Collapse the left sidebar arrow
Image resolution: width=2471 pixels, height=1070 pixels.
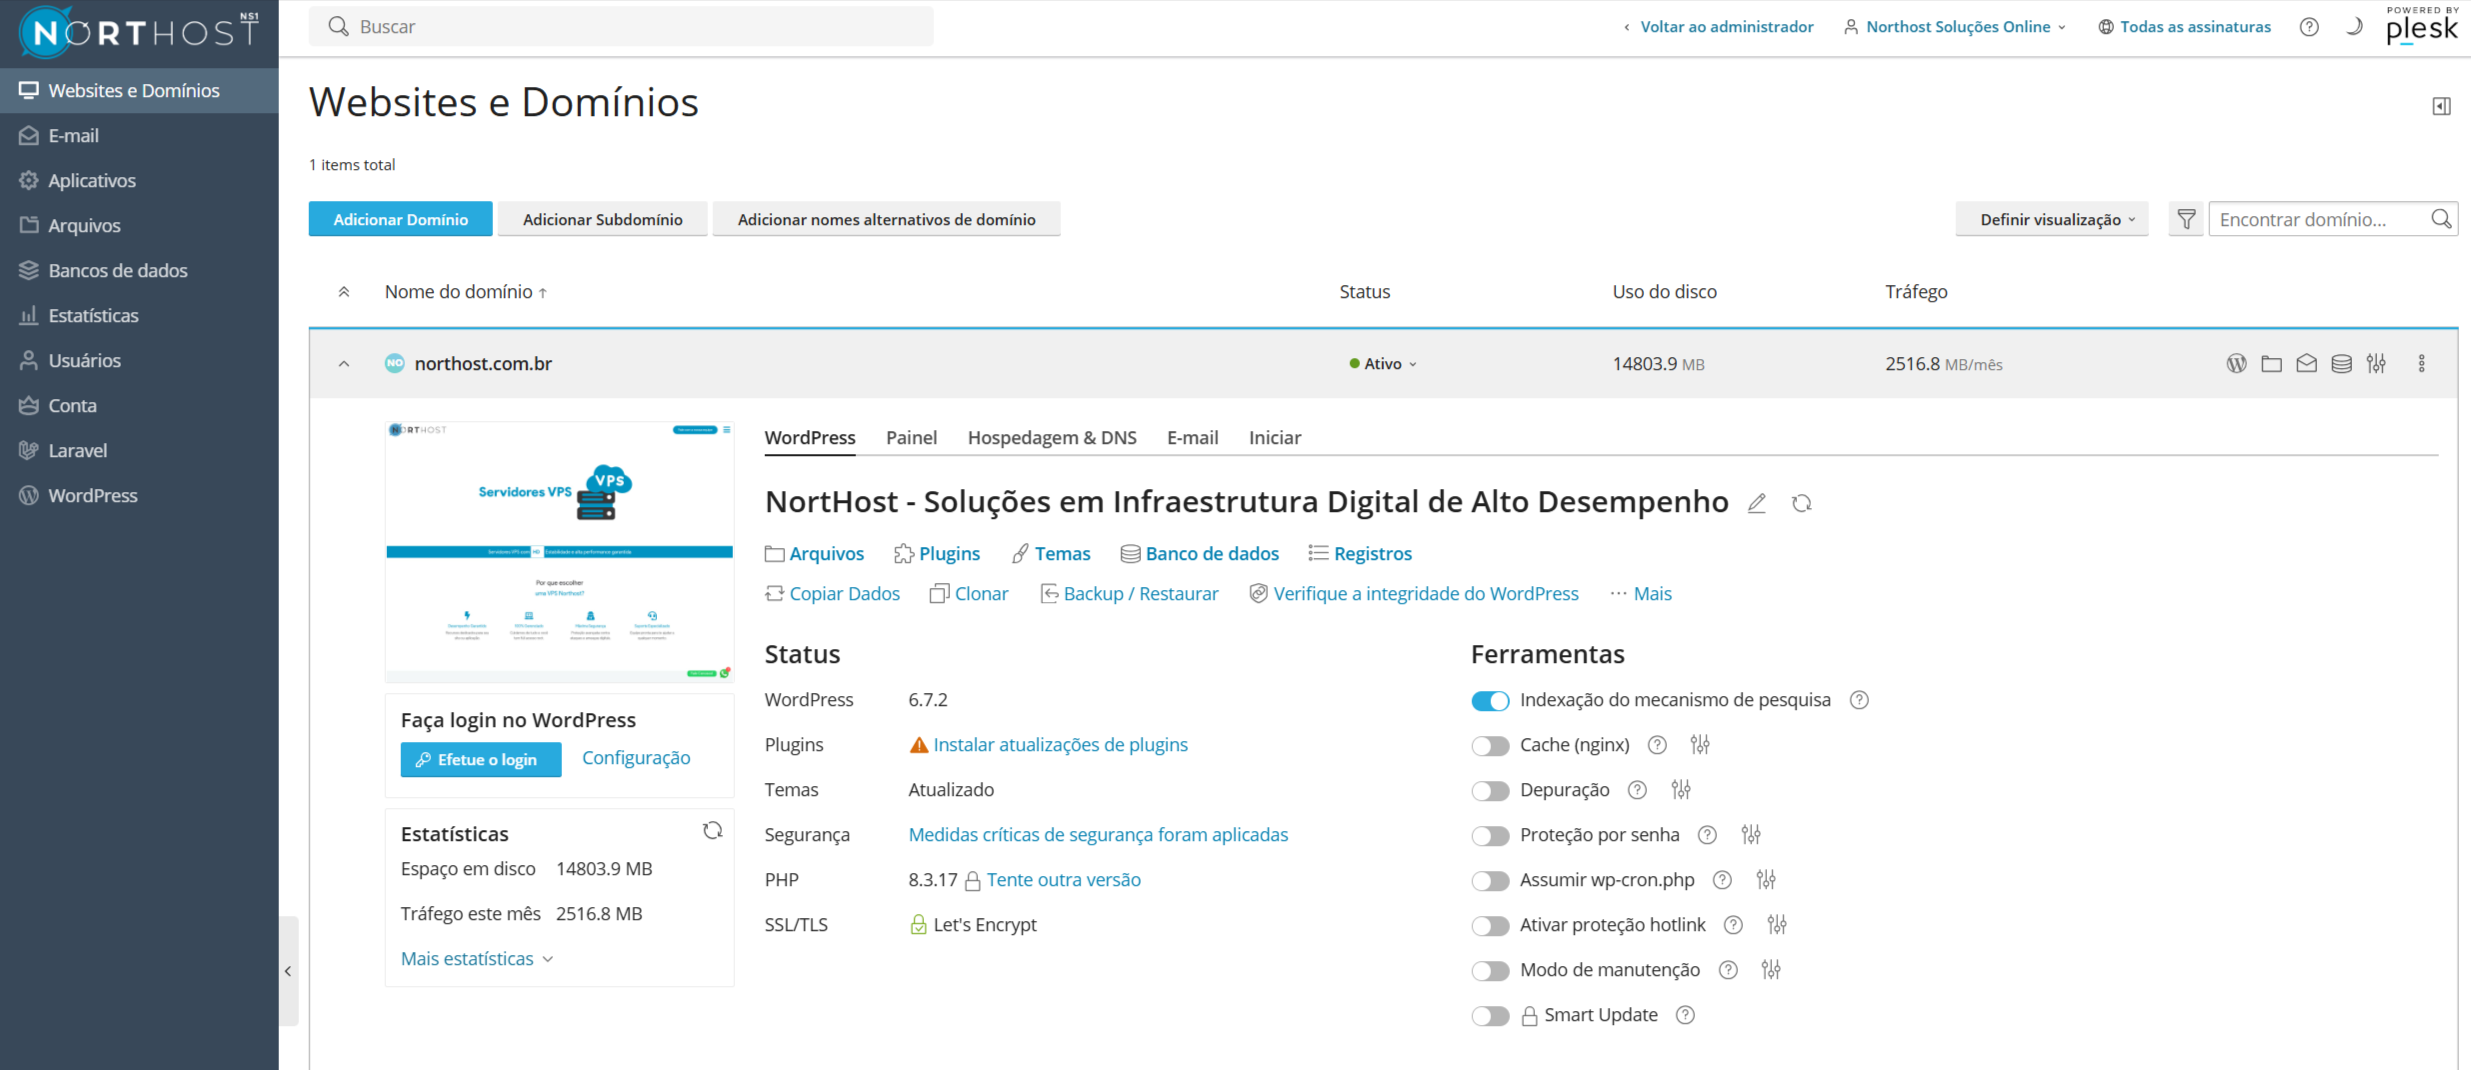coord(288,971)
